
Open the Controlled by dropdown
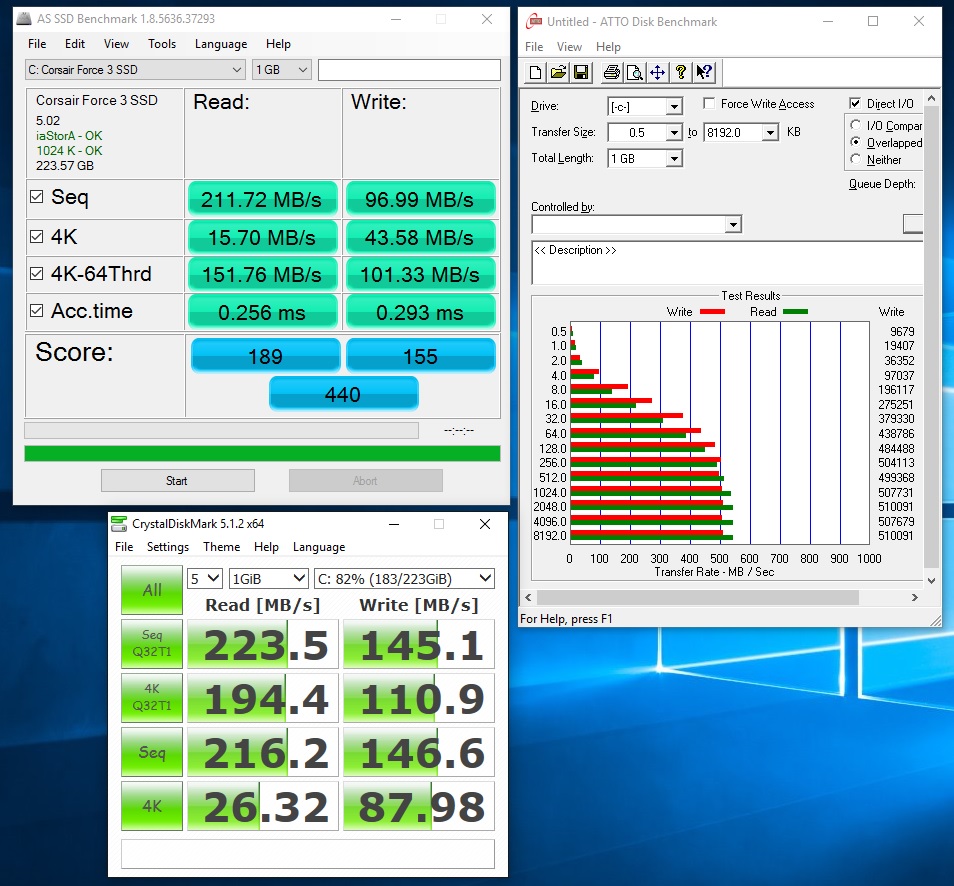pos(733,225)
